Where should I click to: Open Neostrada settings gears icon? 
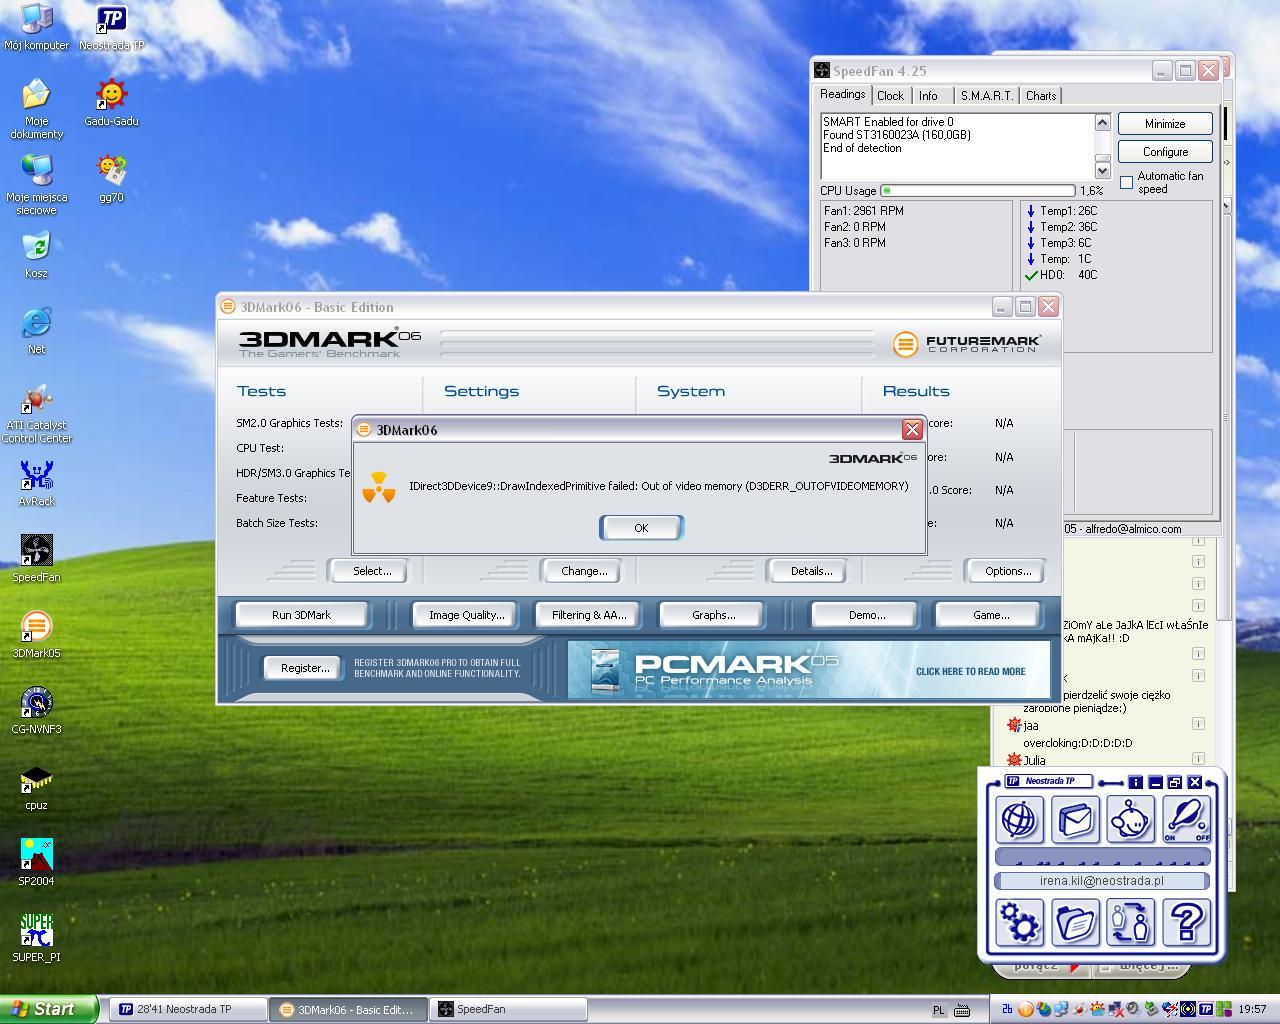point(1019,922)
